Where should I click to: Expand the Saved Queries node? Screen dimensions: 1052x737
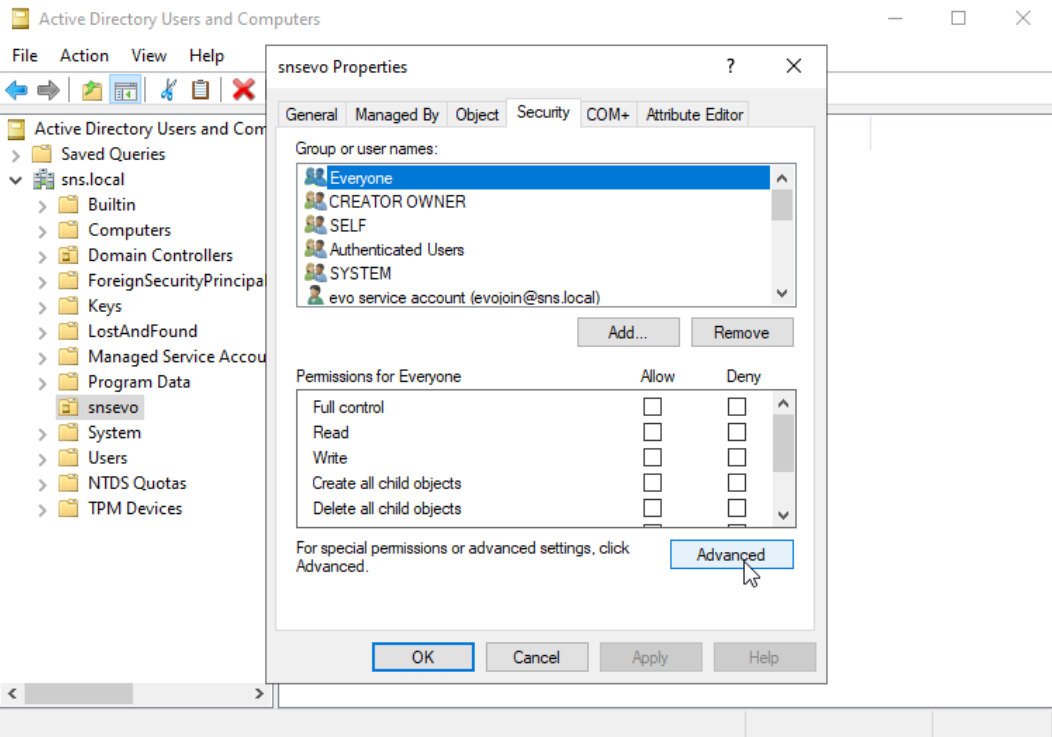pyautogui.click(x=16, y=156)
